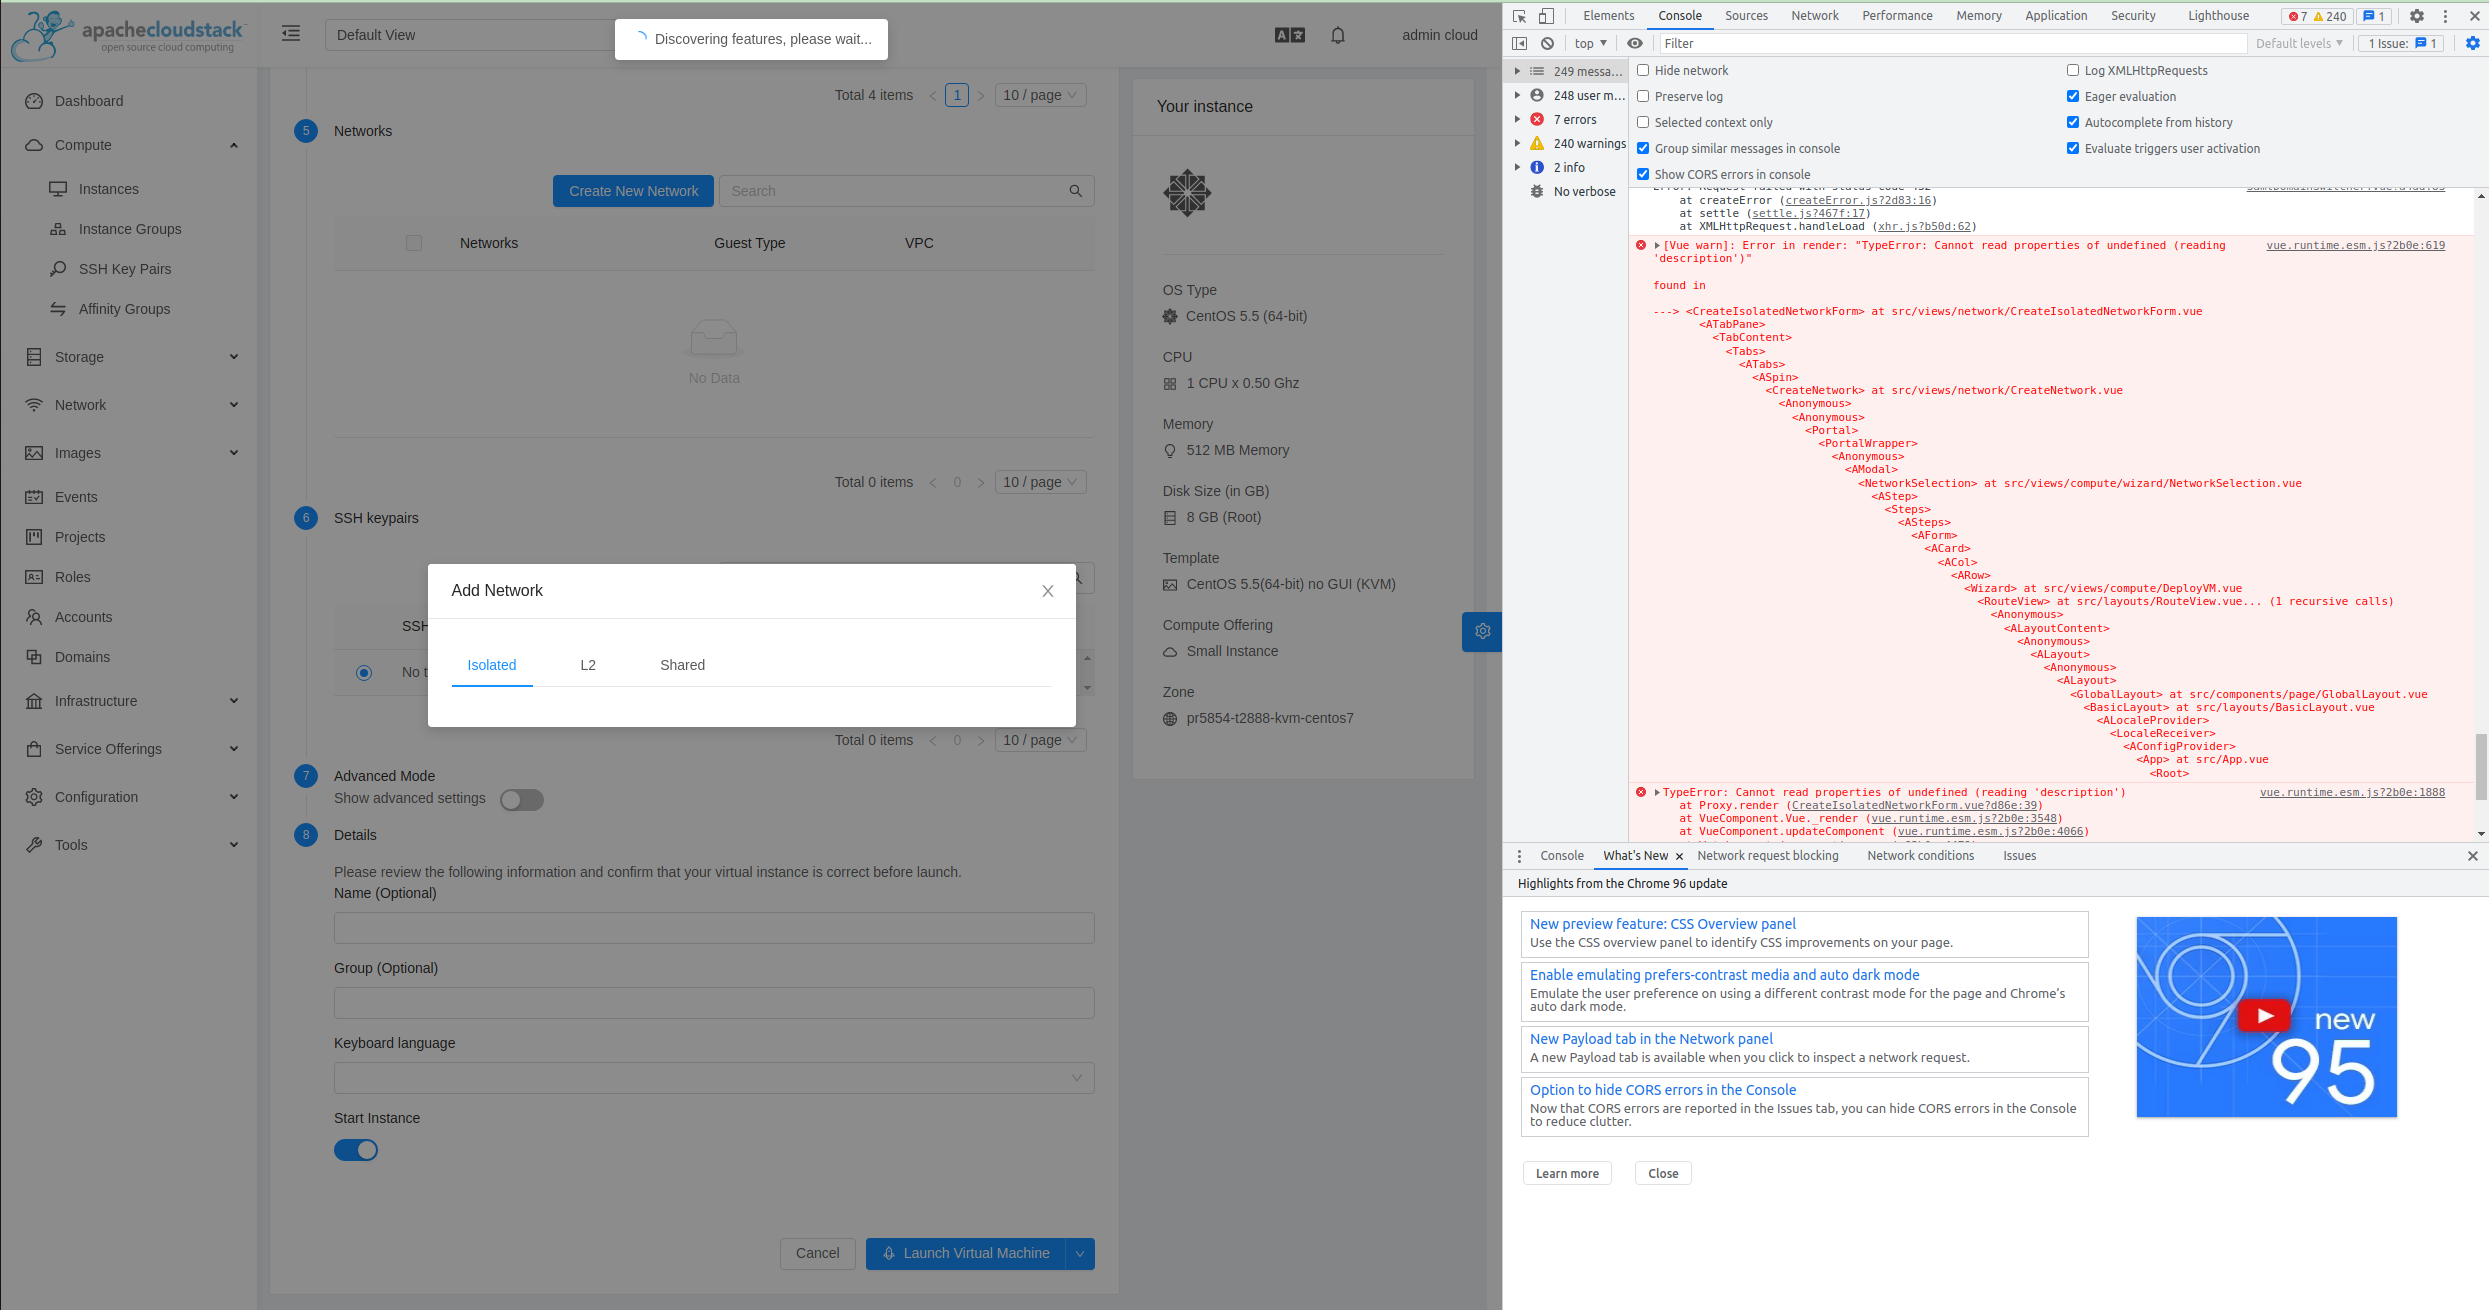Uncheck Group similar messages in console

[x=1643, y=148]
